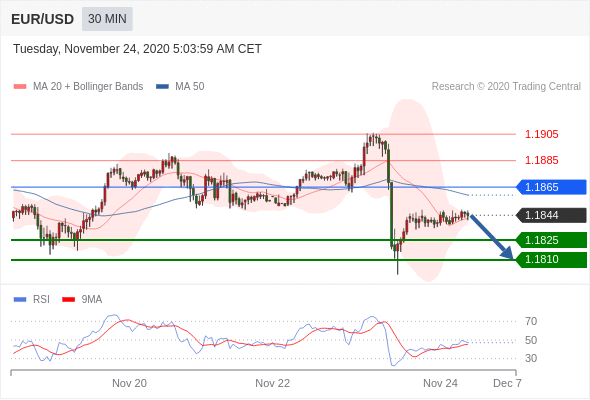Toggle the RSI legend label
Image resolution: width=590 pixels, height=400 pixels.
click(x=41, y=300)
